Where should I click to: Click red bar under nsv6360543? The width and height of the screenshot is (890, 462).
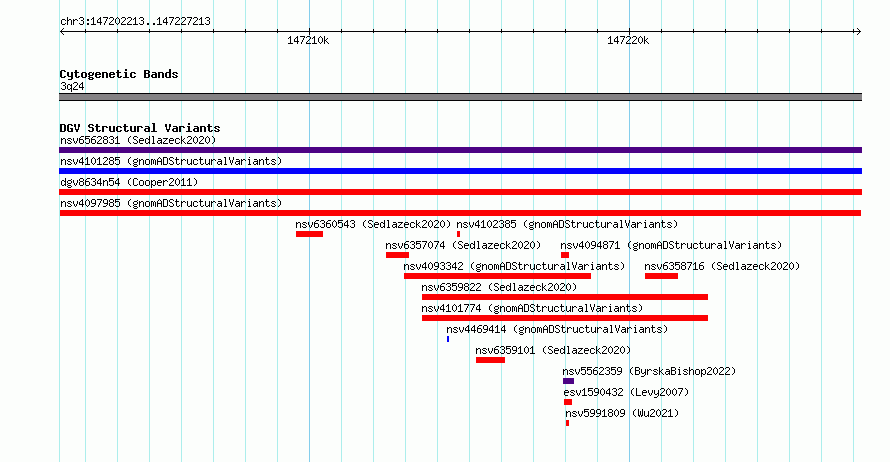click(x=309, y=234)
